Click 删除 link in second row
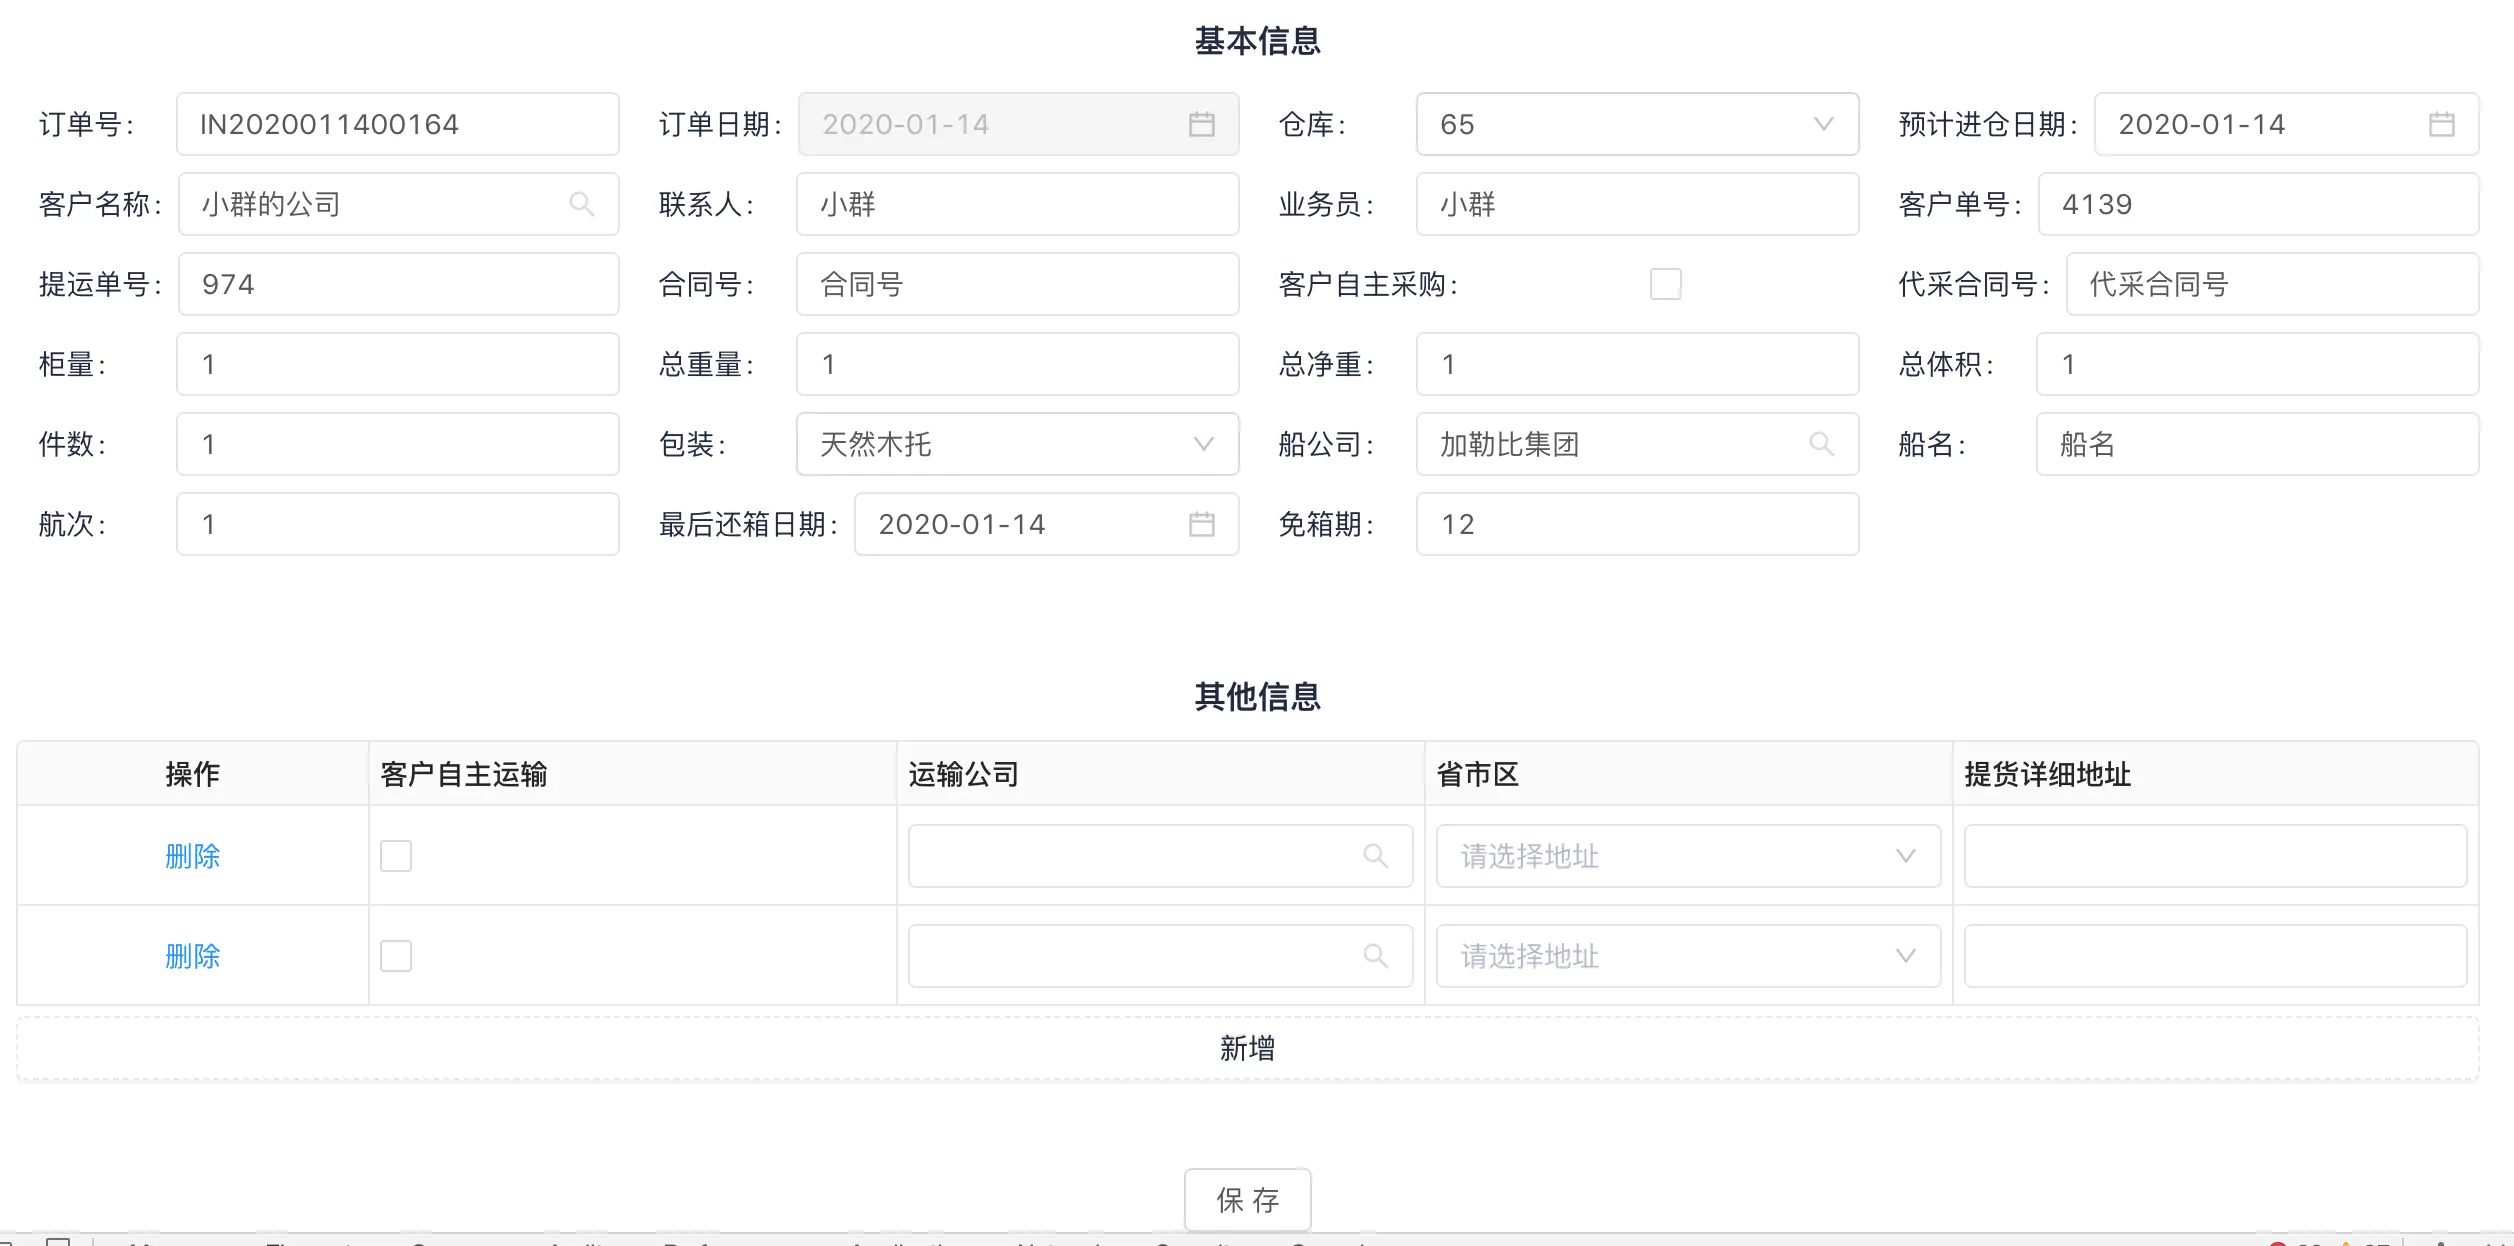Viewport: 2514px width, 1246px height. coord(192,956)
